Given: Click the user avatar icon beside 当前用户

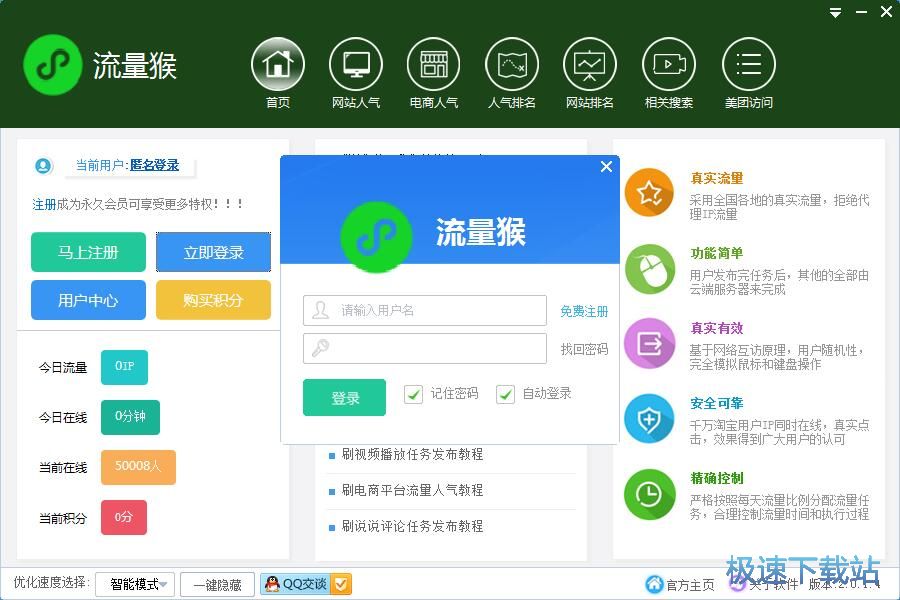Looking at the screenshot, I should (43, 166).
